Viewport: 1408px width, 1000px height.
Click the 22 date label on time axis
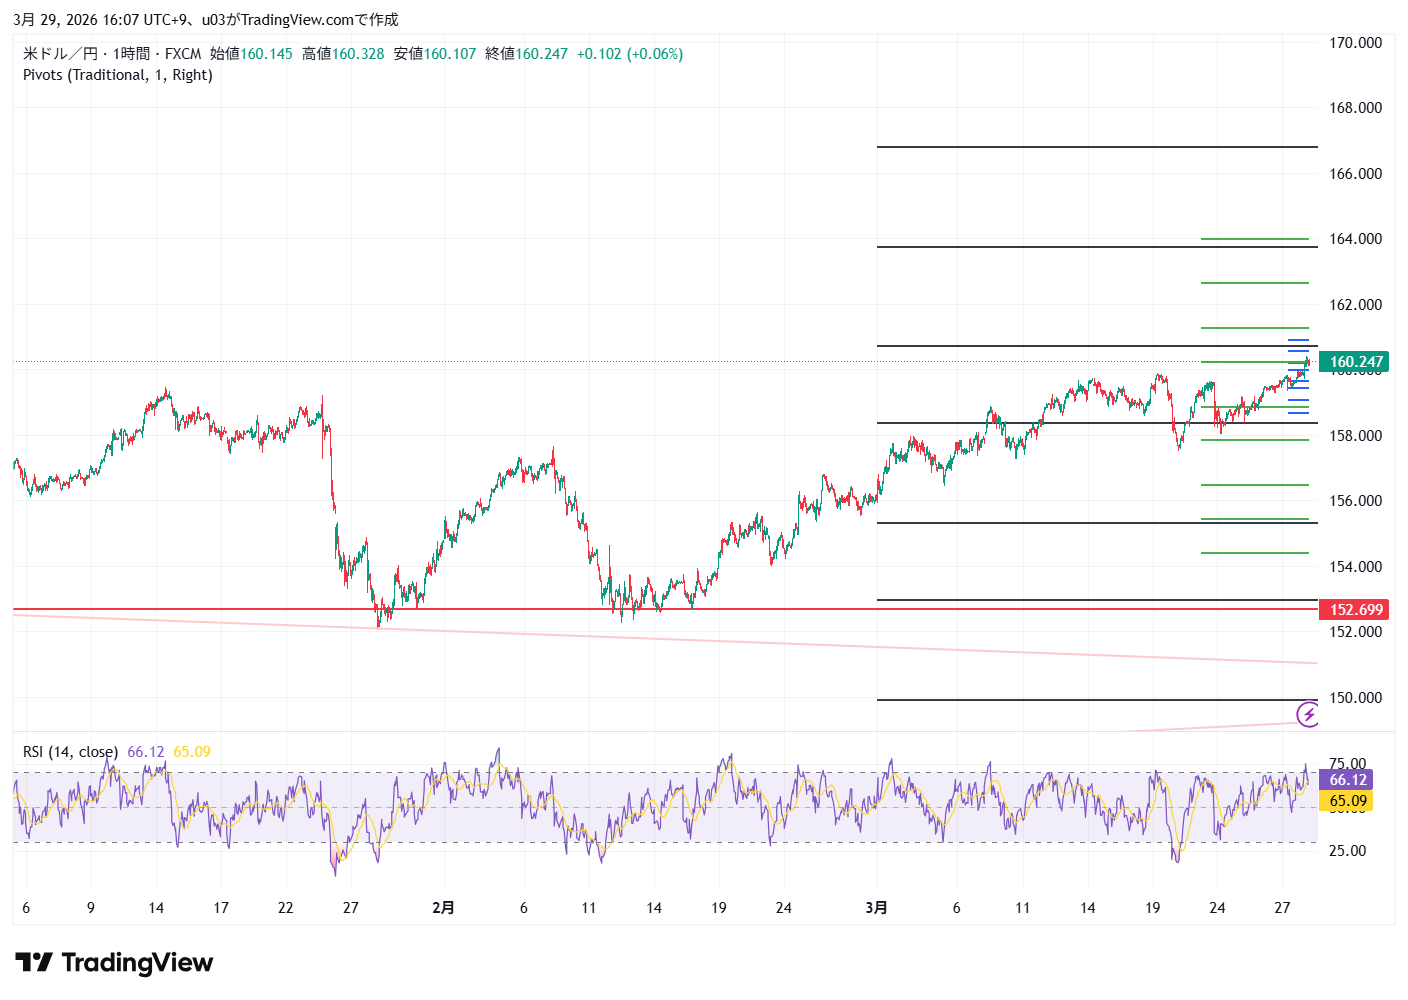click(x=286, y=908)
